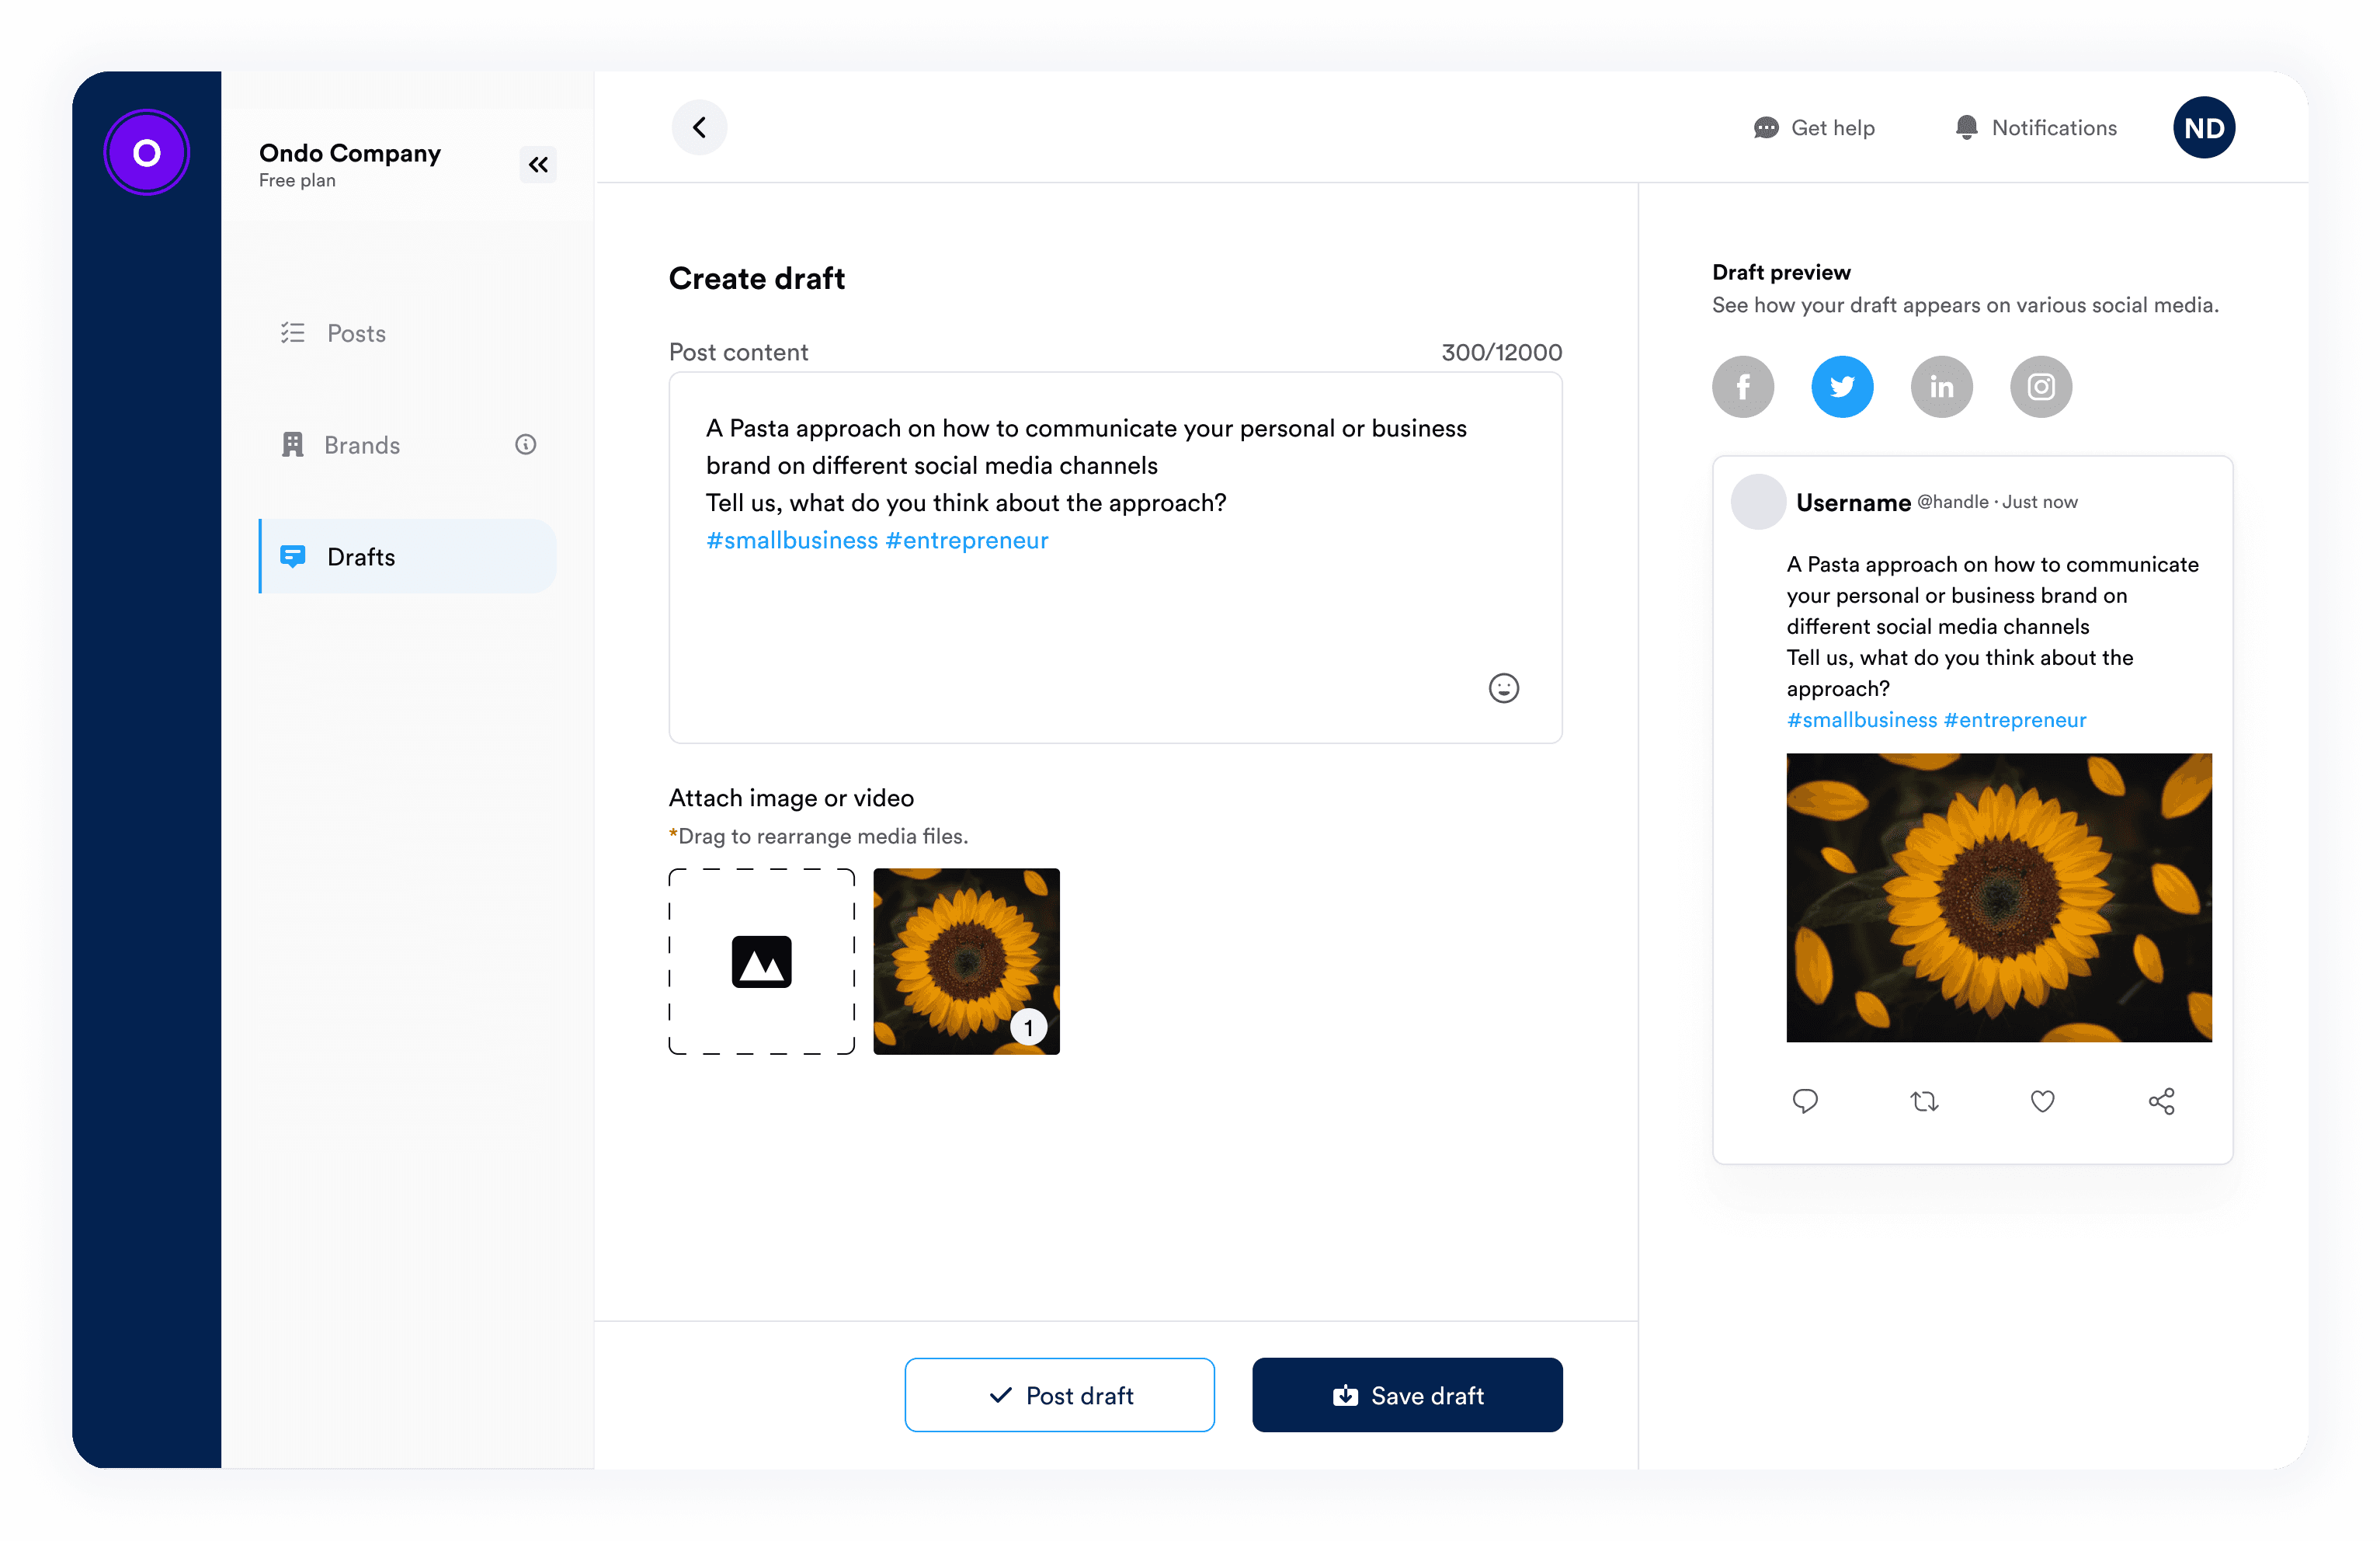Click the purple Ondo workspace logo
Image resolution: width=2380 pixels, height=1541 pixels.
coord(147,152)
